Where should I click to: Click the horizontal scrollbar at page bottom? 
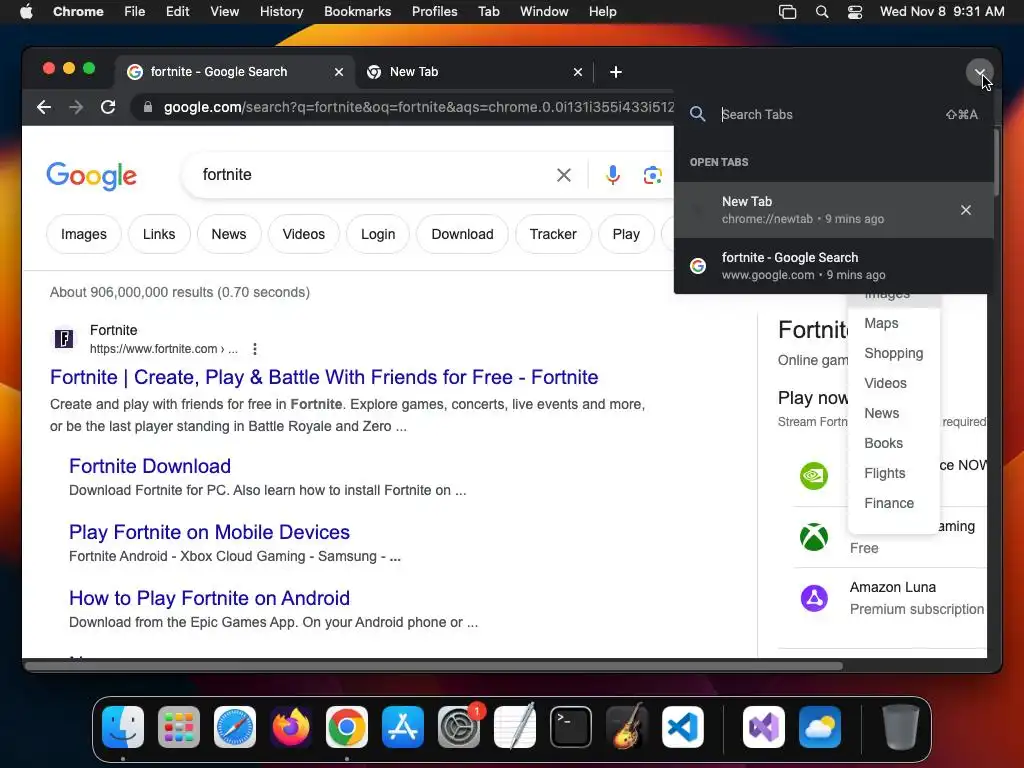coord(434,666)
